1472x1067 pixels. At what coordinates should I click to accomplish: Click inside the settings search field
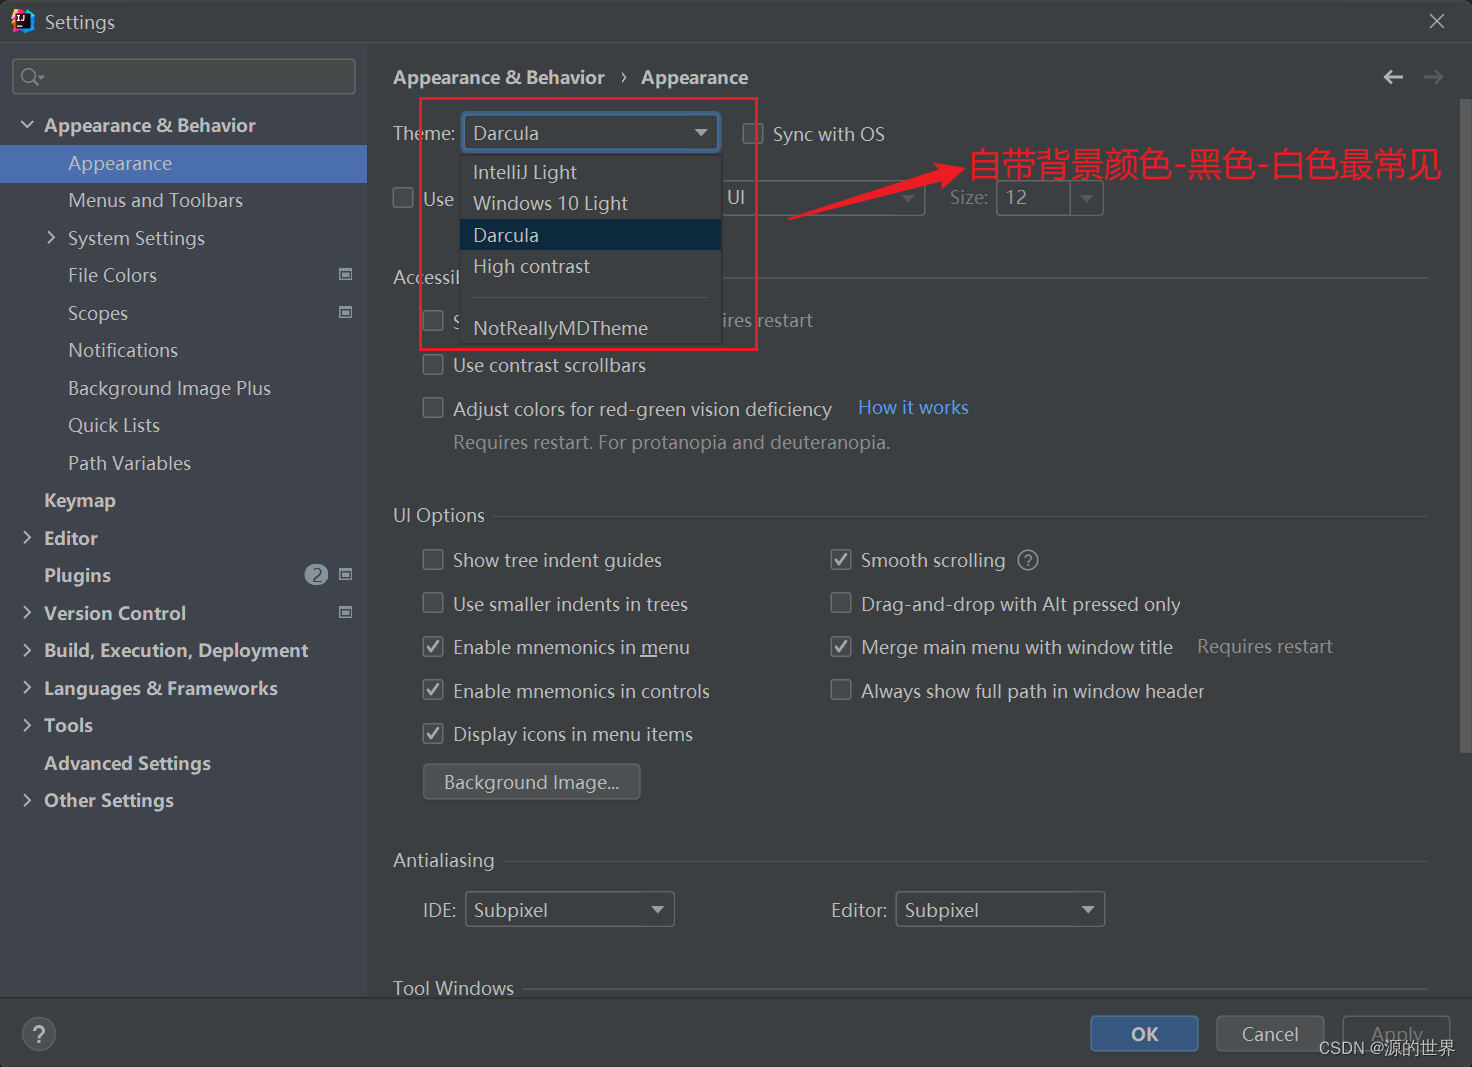(x=184, y=77)
